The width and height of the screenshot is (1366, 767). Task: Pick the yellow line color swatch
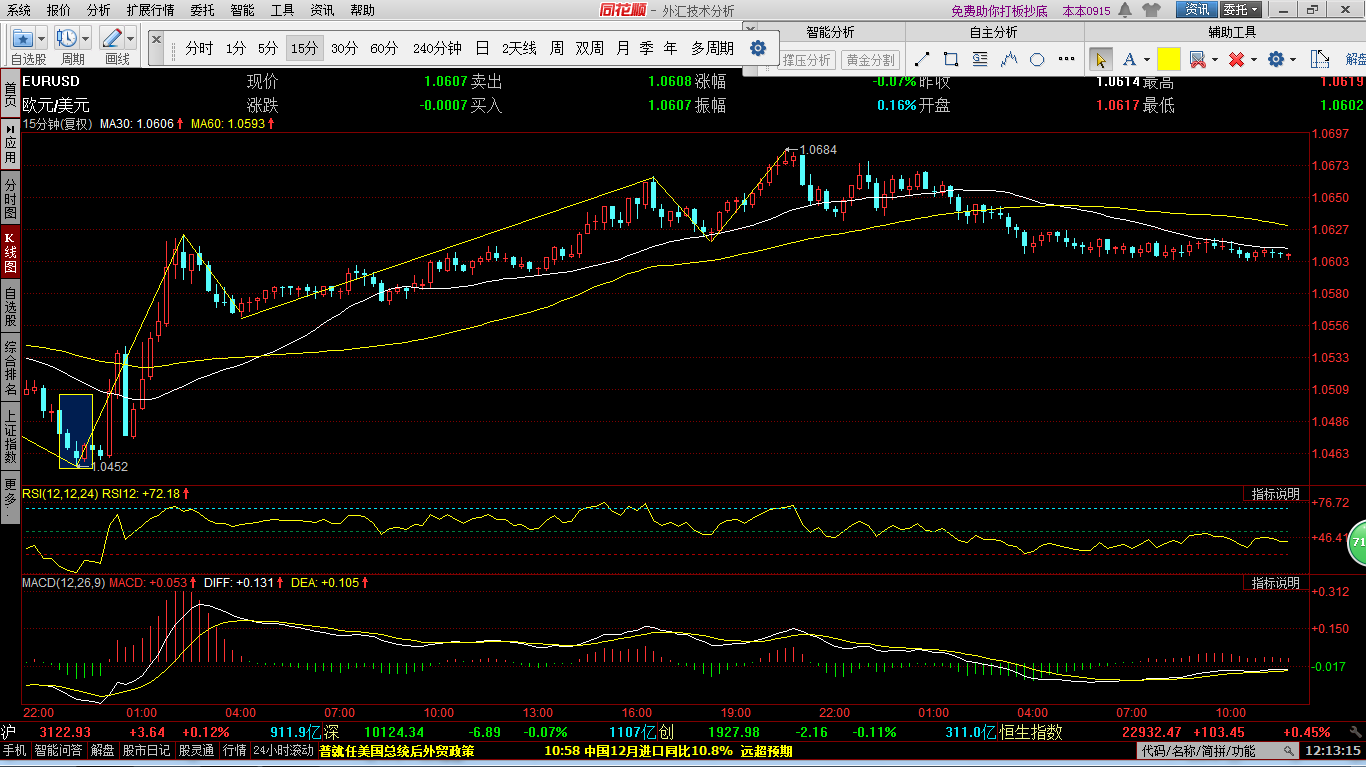coord(1168,59)
